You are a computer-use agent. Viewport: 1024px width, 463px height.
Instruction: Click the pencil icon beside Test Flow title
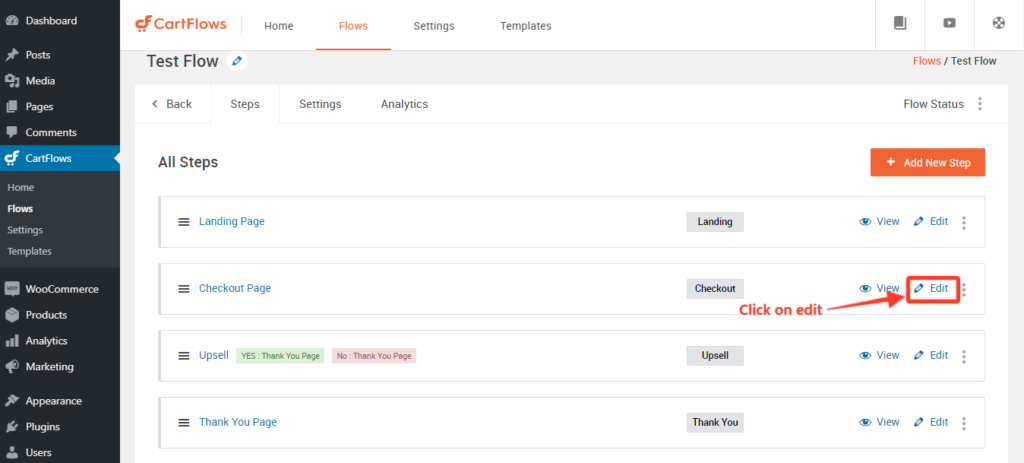tap(237, 61)
